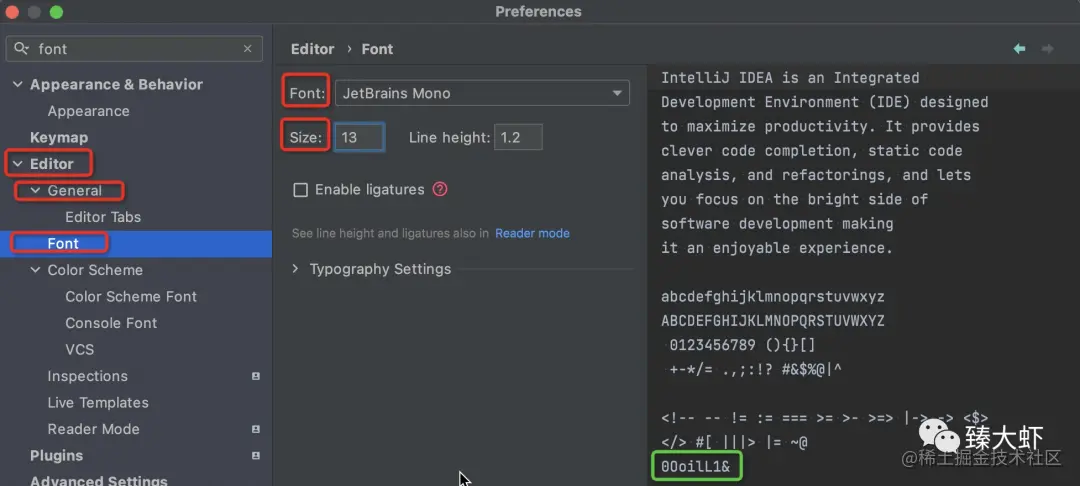Select Appearance in the settings tree
This screenshot has height=486, width=1080.
tap(88, 111)
